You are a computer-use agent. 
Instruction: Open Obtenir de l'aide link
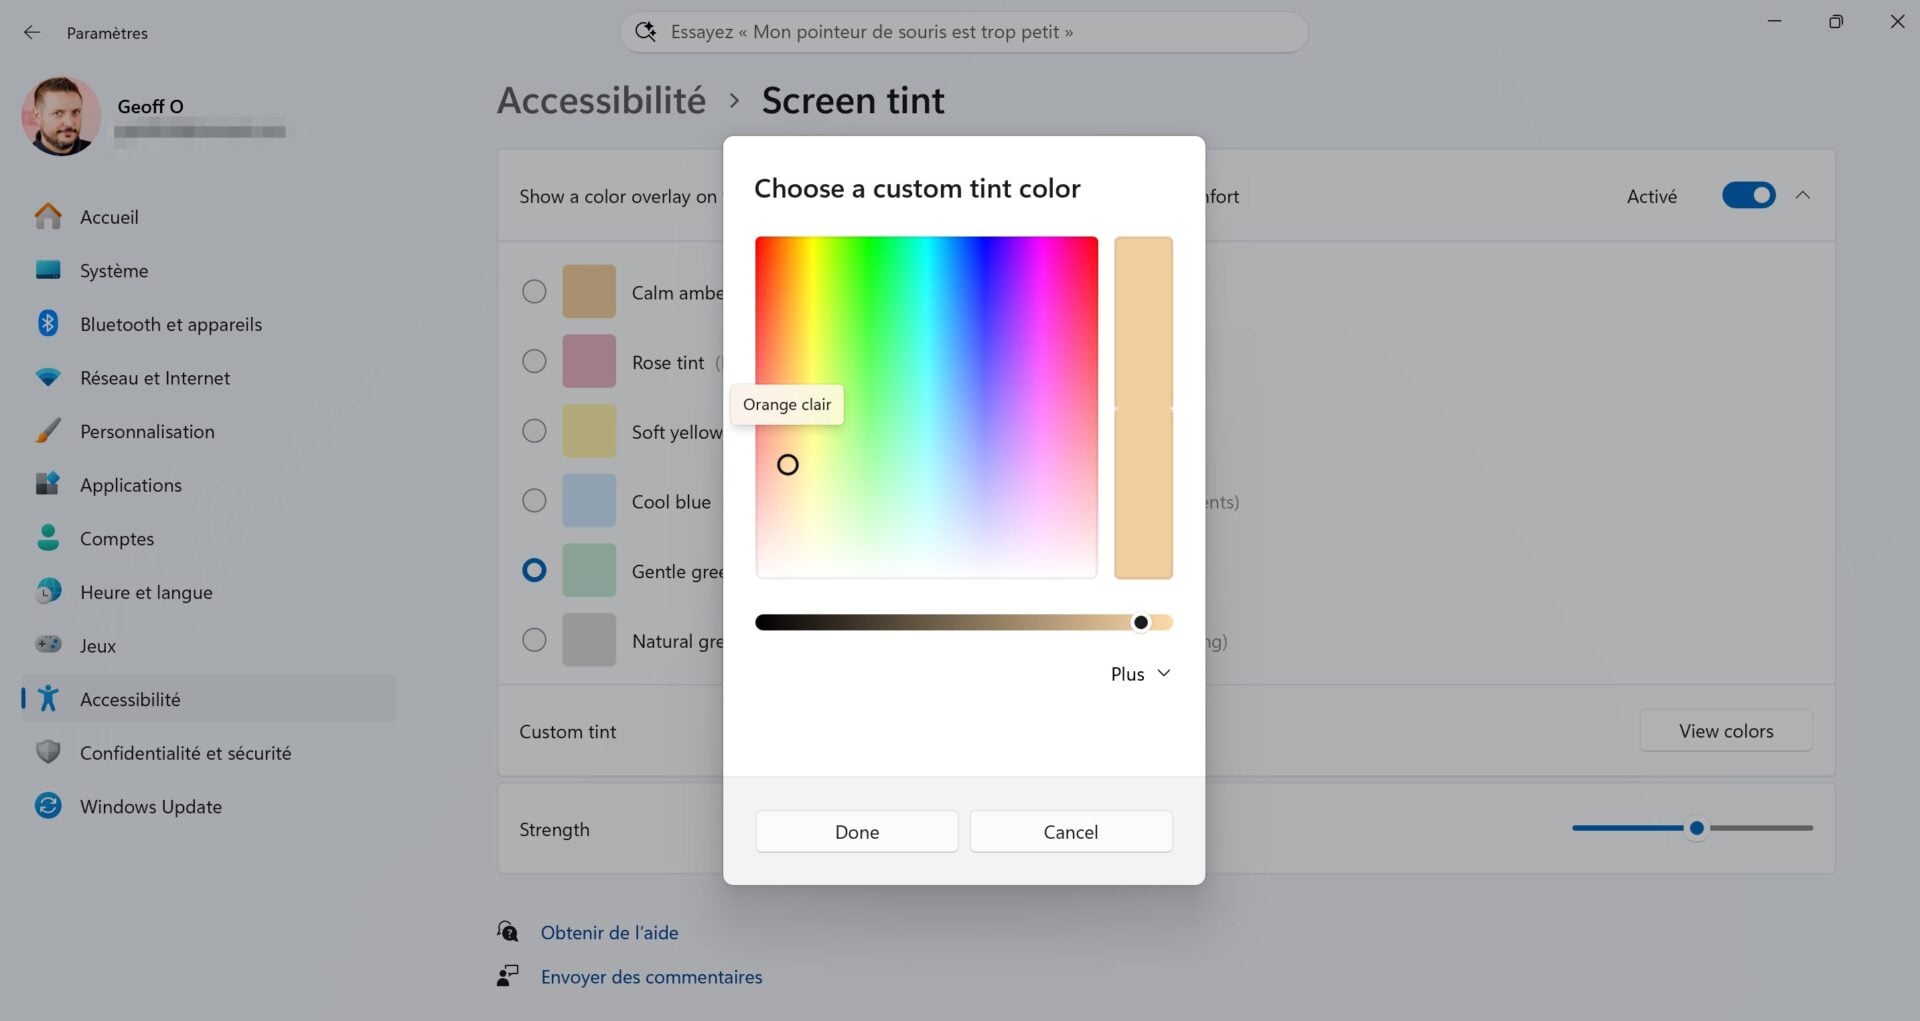(610, 932)
